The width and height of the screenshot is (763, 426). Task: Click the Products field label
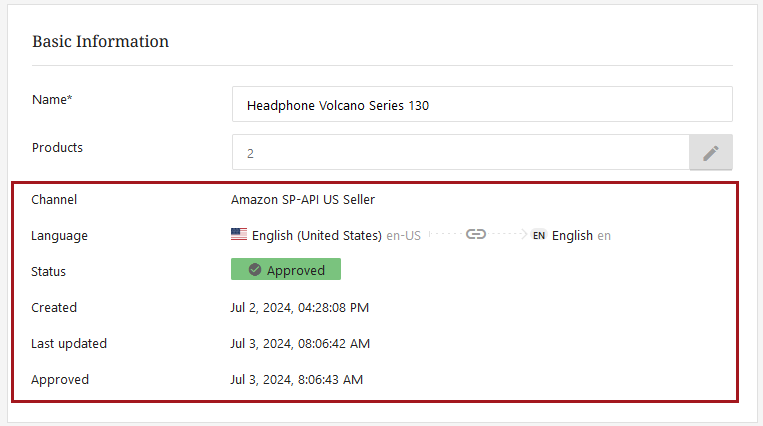[x=57, y=147]
